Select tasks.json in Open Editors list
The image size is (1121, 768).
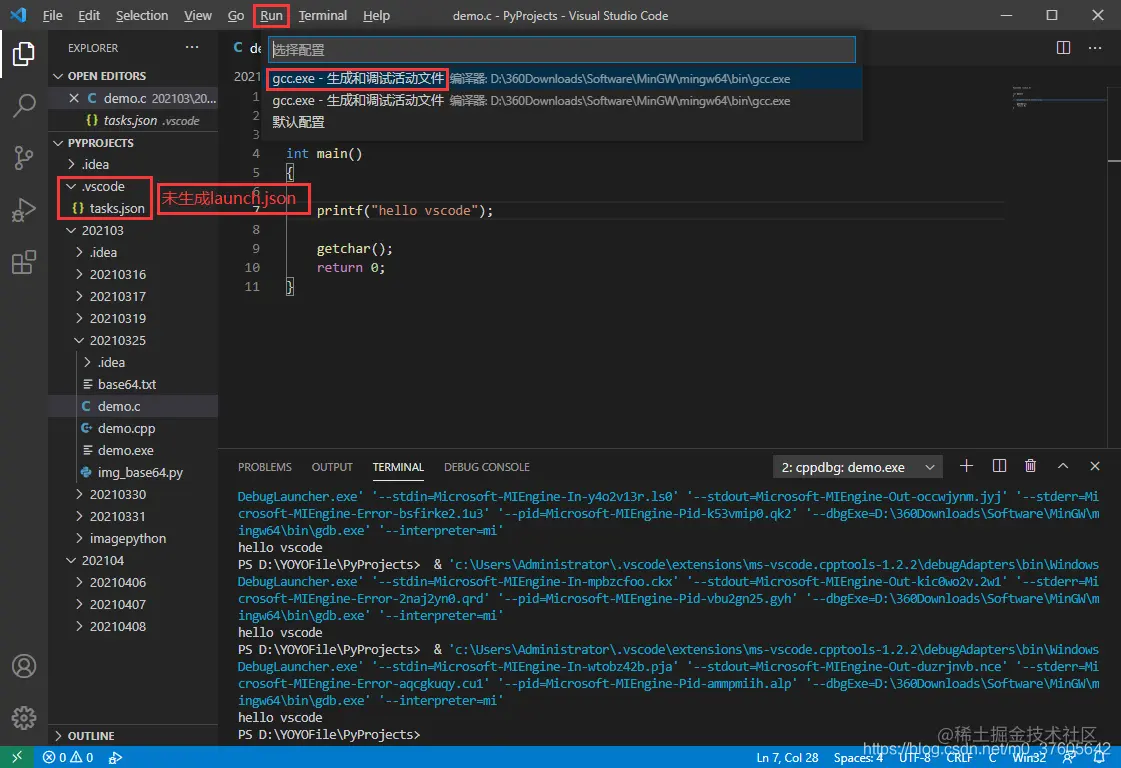[133, 120]
